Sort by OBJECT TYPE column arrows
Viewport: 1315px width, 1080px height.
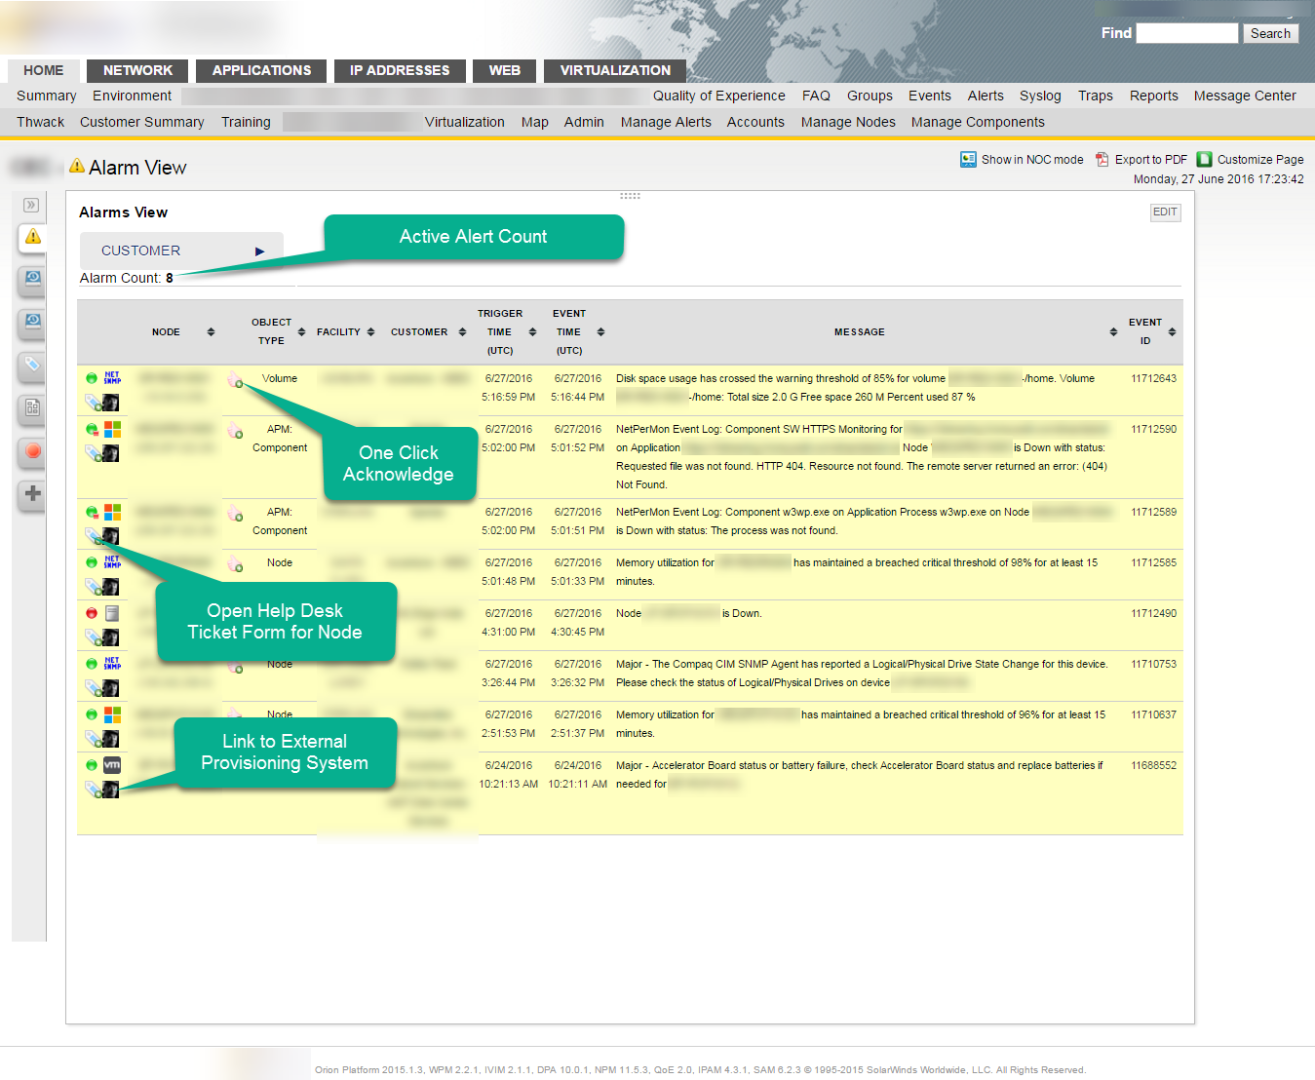pyautogui.click(x=301, y=332)
